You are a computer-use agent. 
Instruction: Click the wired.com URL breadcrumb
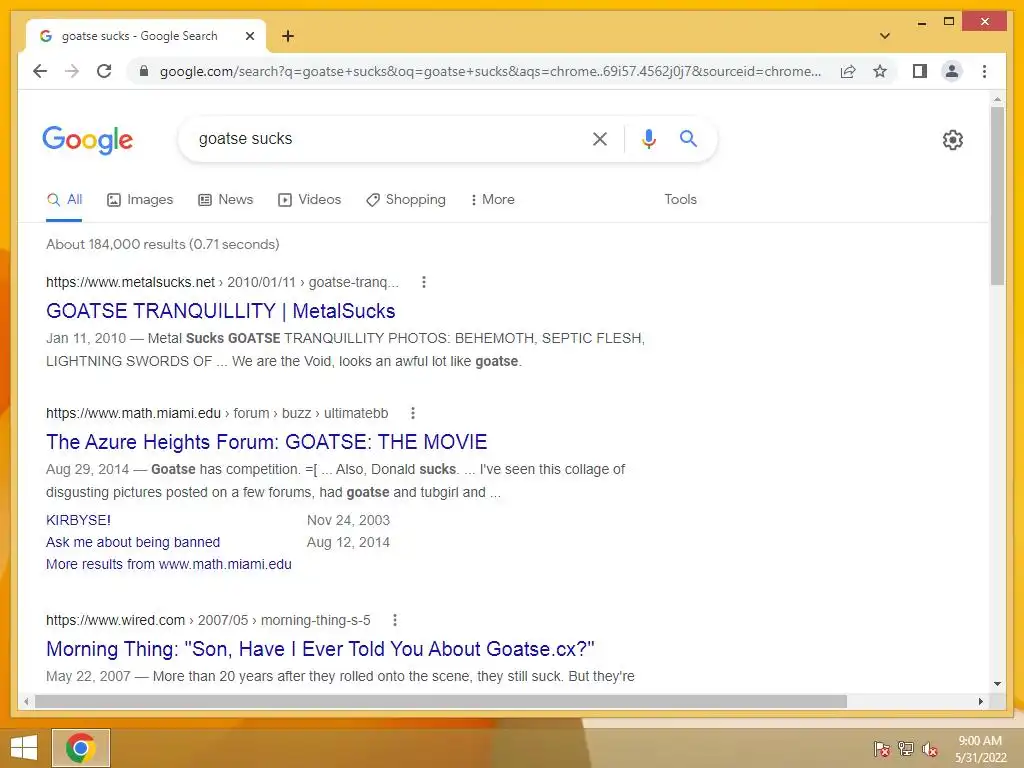coord(208,620)
